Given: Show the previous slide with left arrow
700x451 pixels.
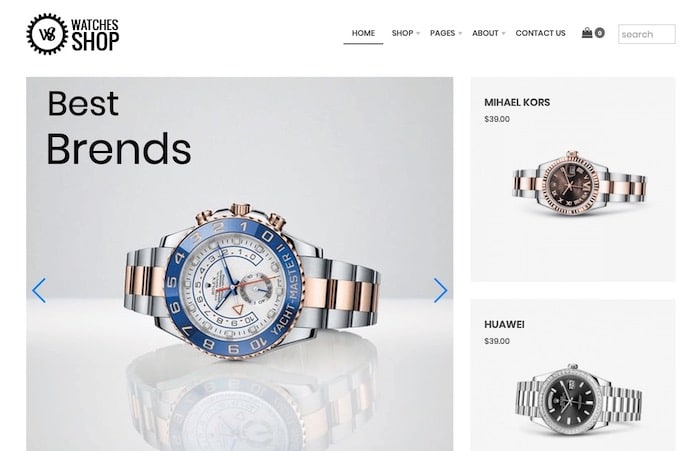Looking at the screenshot, I should [x=39, y=291].
